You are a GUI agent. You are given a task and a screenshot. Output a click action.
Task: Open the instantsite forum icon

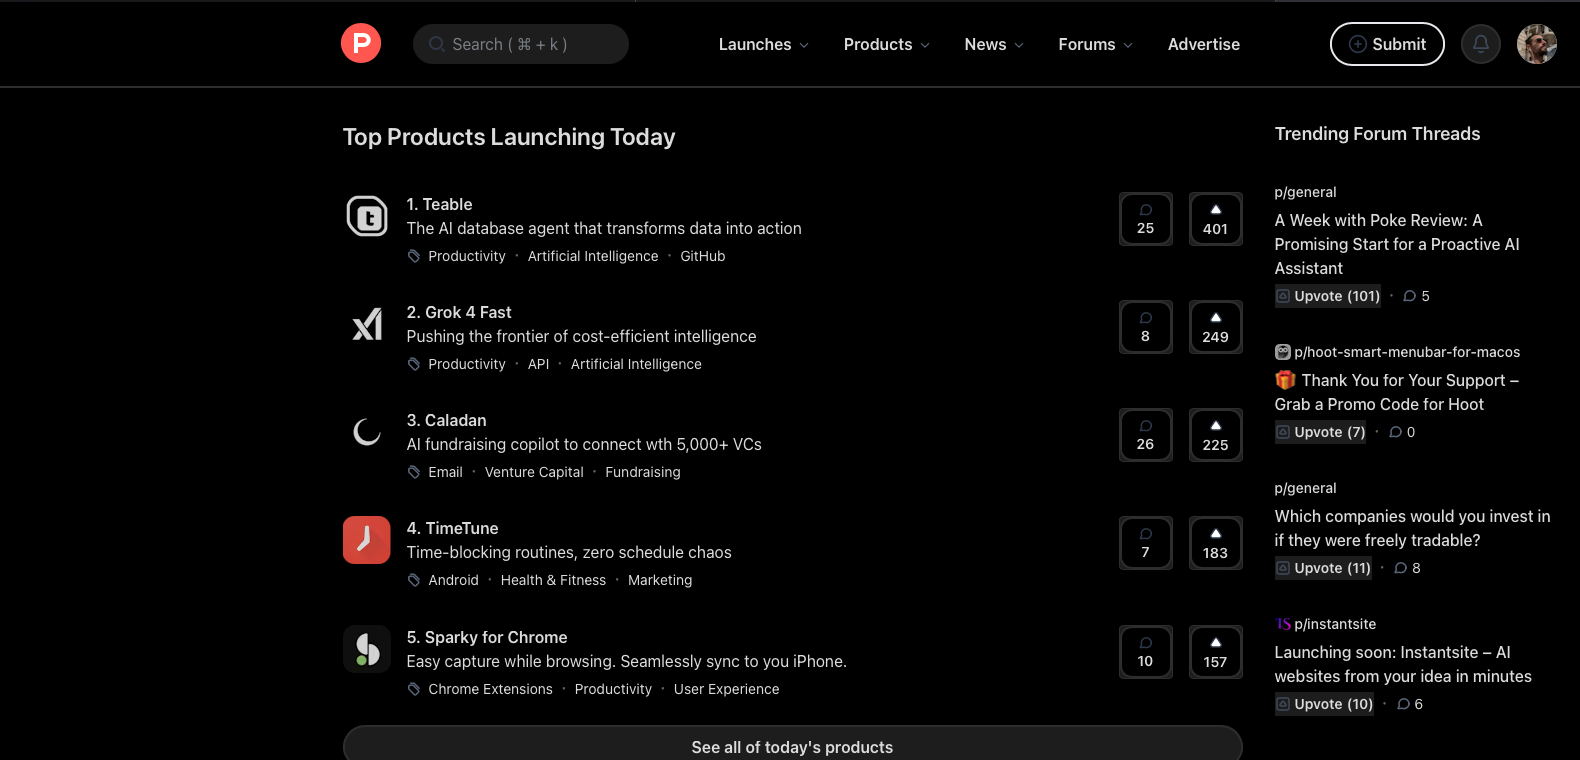click(x=1283, y=624)
